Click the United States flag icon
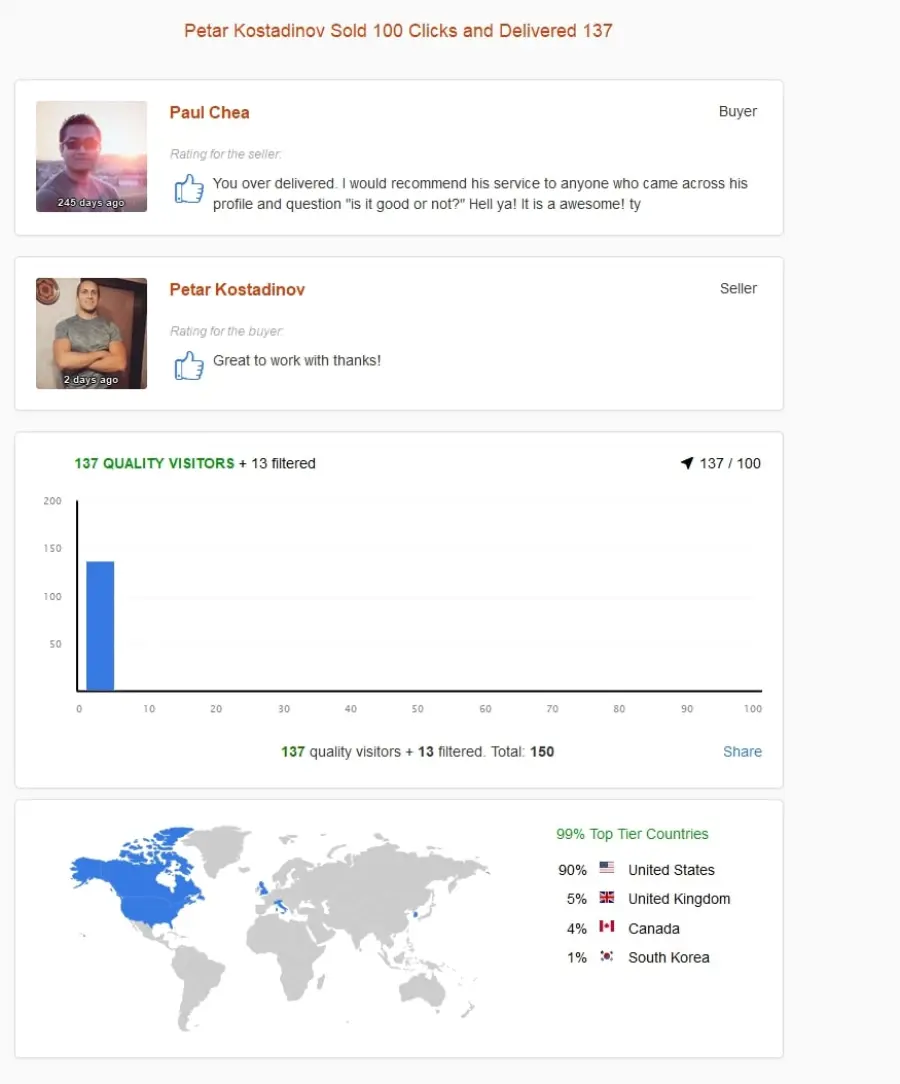 pyautogui.click(x=606, y=867)
